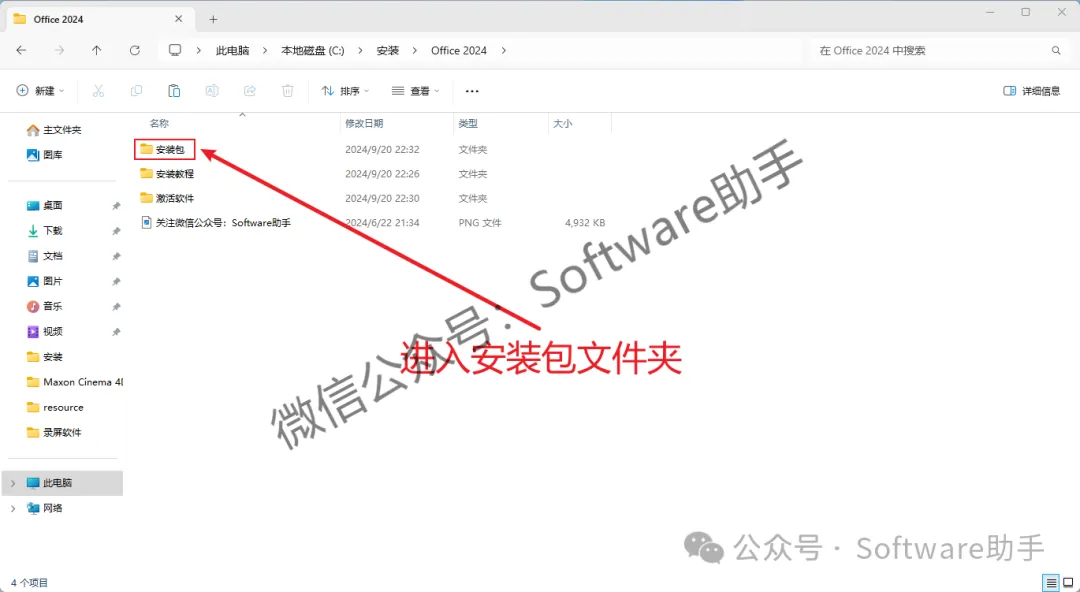Sort by the 大小 column header
This screenshot has width=1080, height=592.
(x=563, y=123)
